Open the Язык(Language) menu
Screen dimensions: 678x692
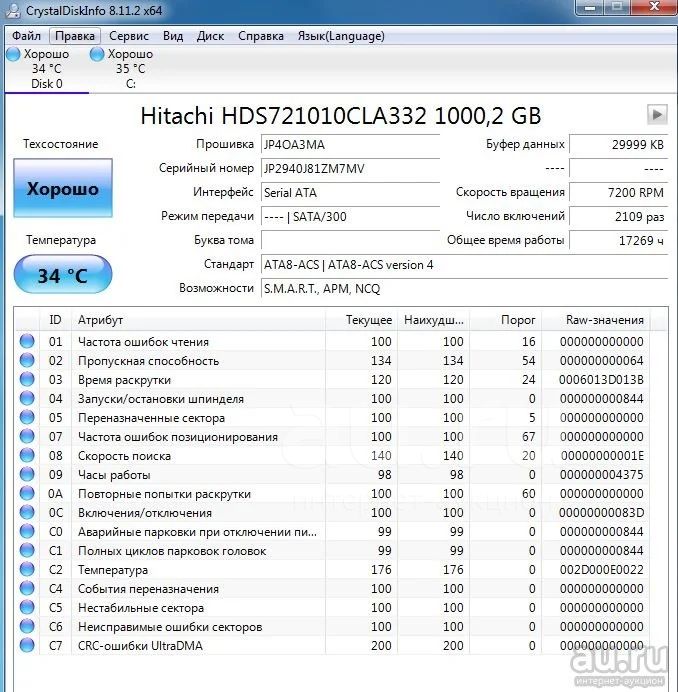click(x=341, y=36)
